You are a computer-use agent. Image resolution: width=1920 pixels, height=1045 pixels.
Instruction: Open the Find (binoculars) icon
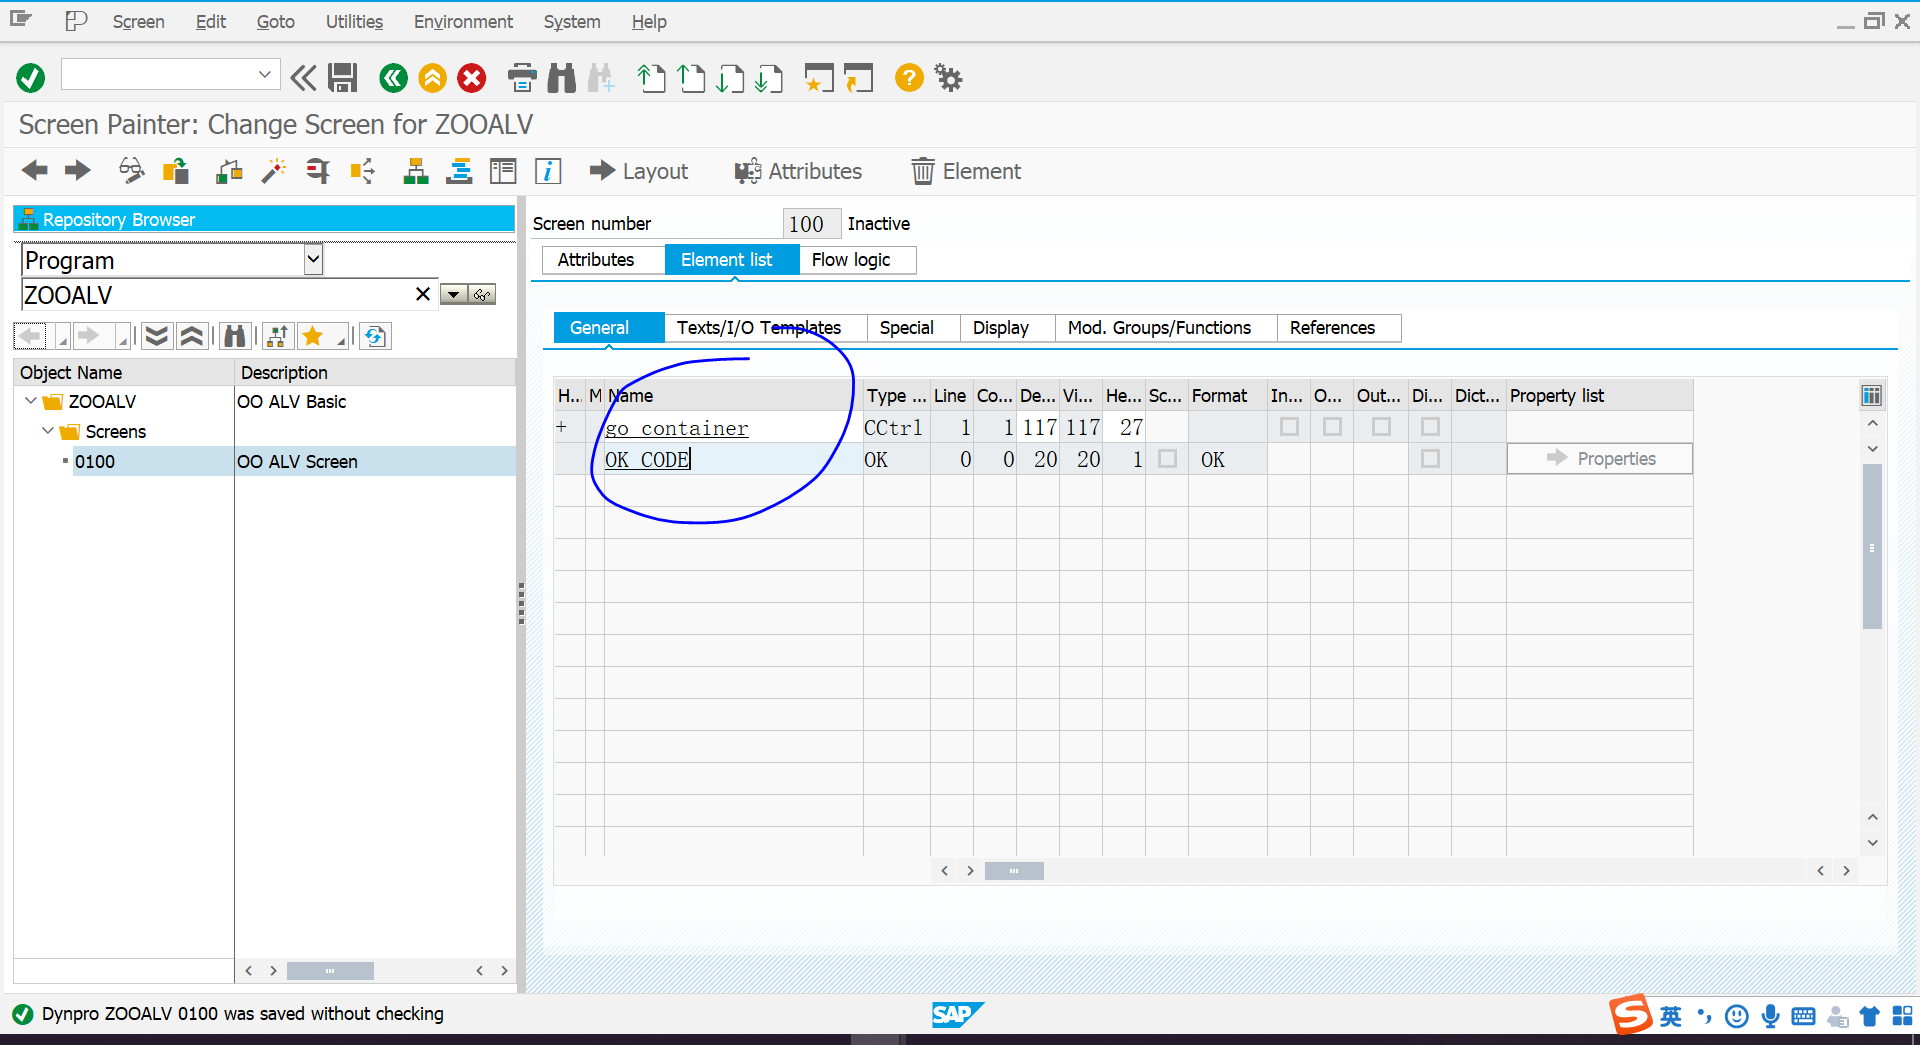[561, 77]
